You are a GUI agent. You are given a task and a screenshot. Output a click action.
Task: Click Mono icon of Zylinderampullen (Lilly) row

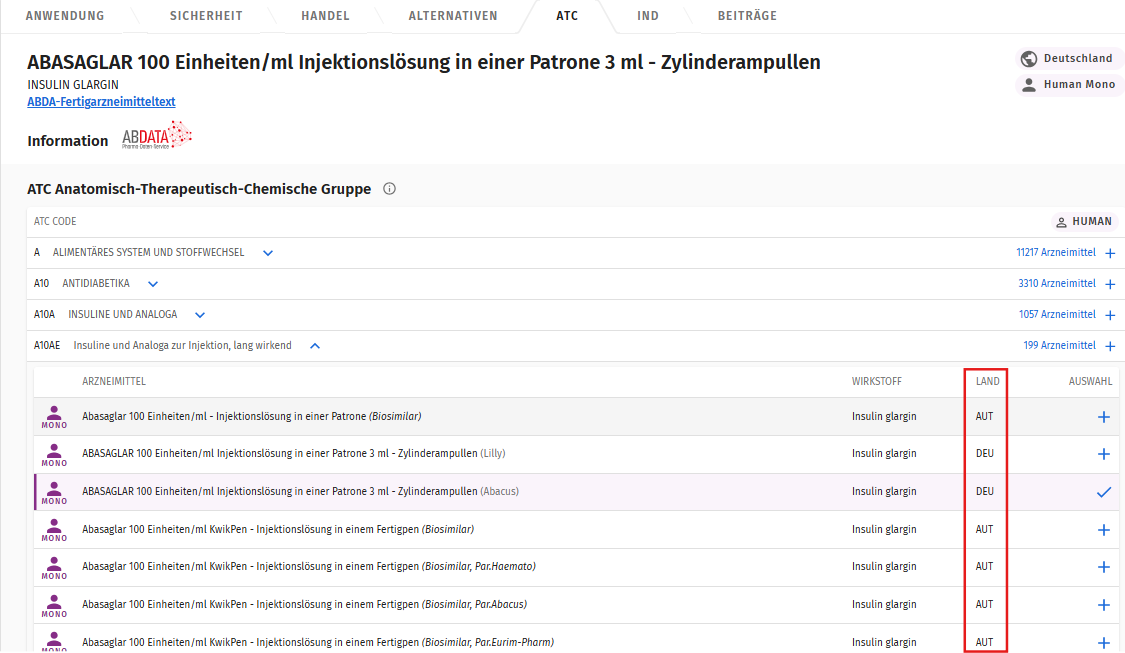(54, 455)
